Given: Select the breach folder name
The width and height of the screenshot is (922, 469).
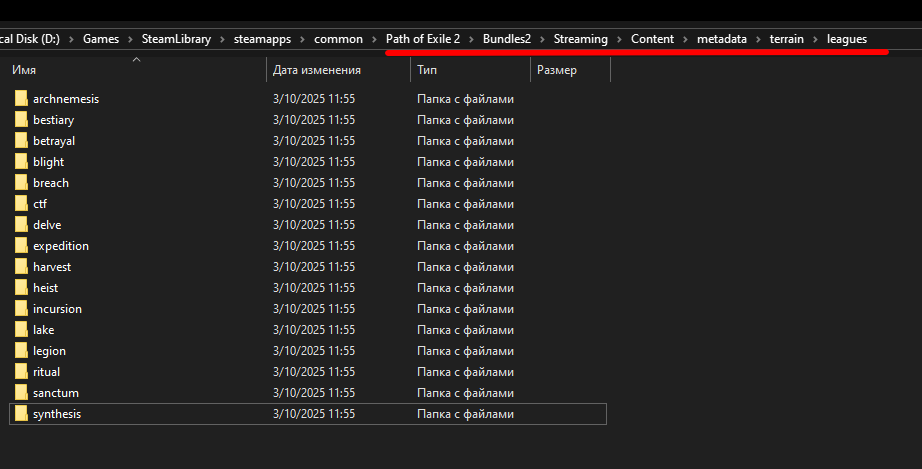Looking at the screenshot, I should [x=51, y=183].
